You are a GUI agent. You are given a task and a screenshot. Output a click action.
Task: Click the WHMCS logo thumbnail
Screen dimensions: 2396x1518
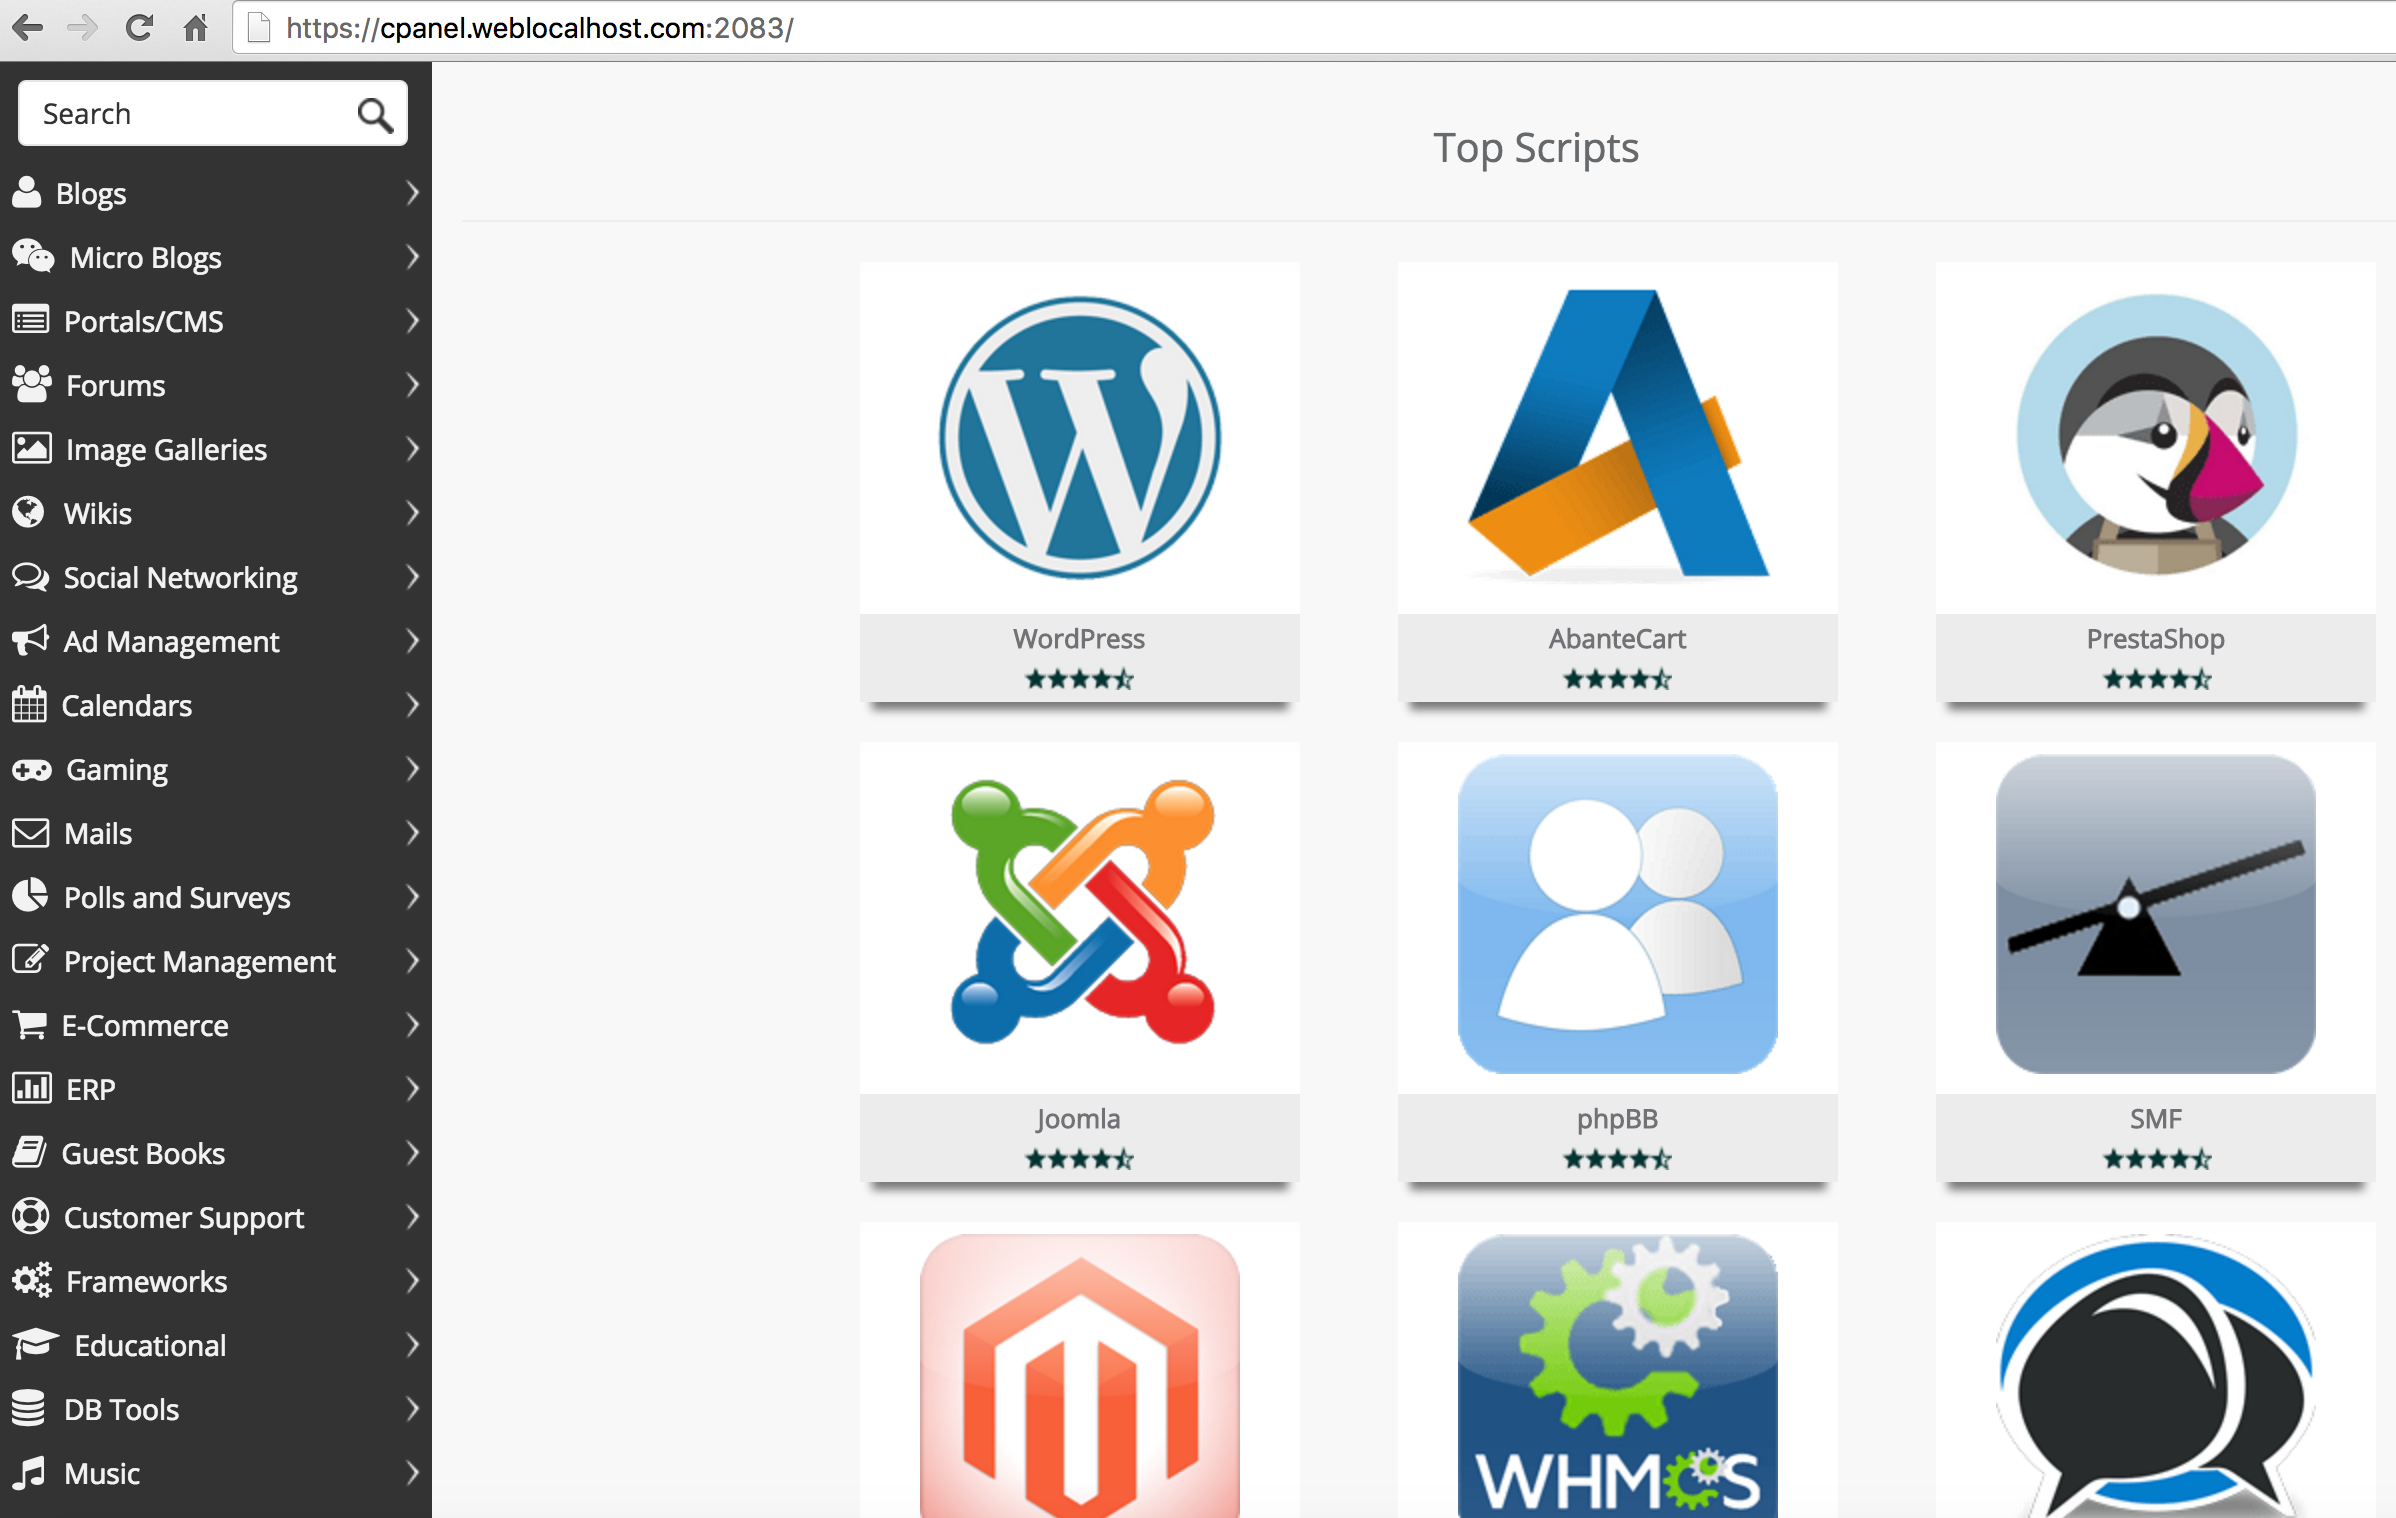[1618, 1376]
